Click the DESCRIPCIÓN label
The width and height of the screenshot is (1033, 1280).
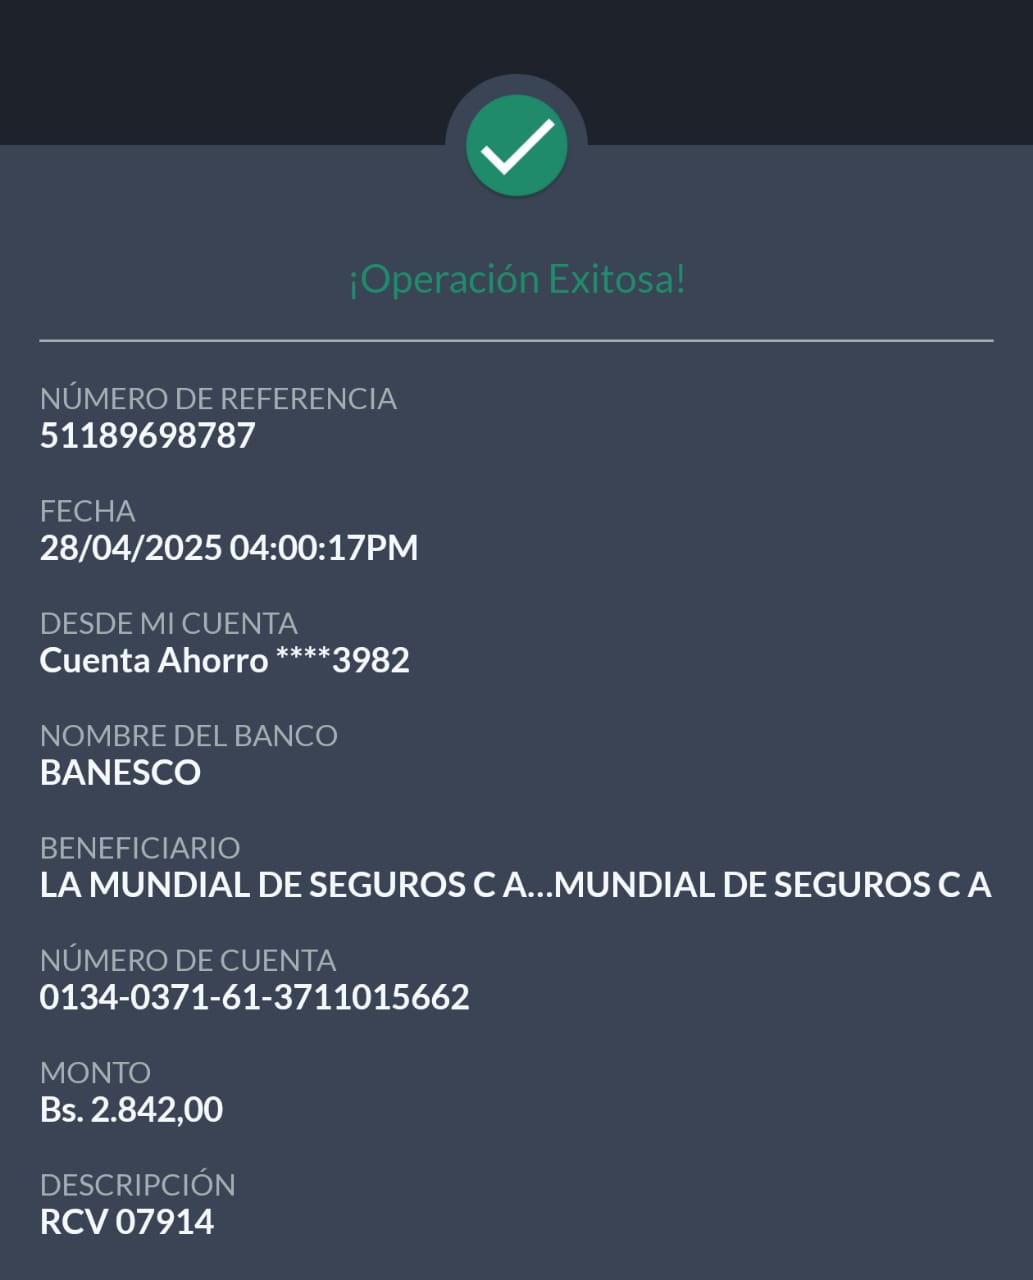[x=138, y=1185]
